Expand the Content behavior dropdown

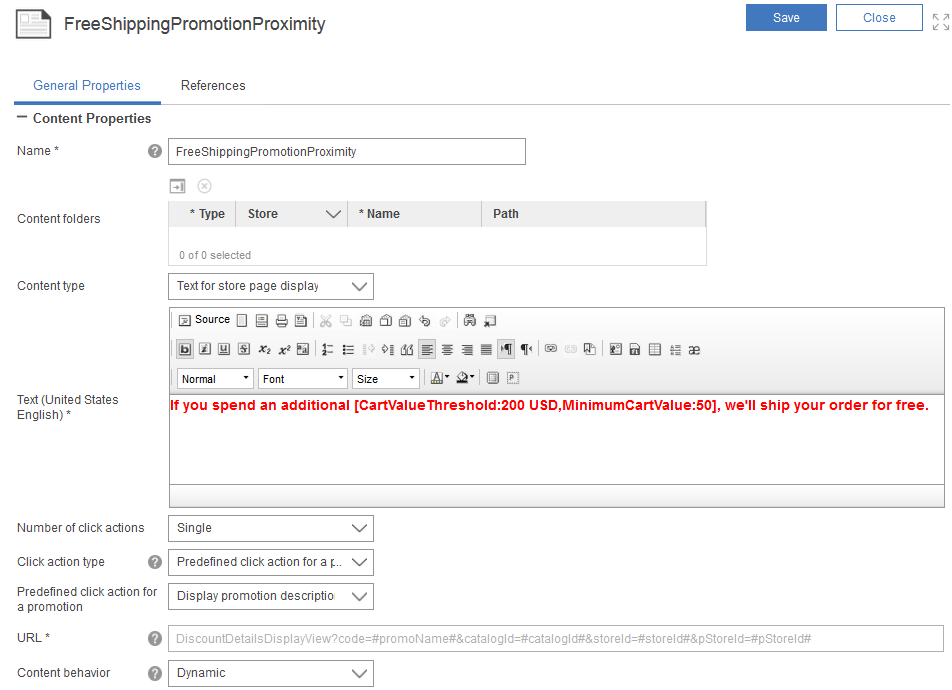click(x=270, y=673)
